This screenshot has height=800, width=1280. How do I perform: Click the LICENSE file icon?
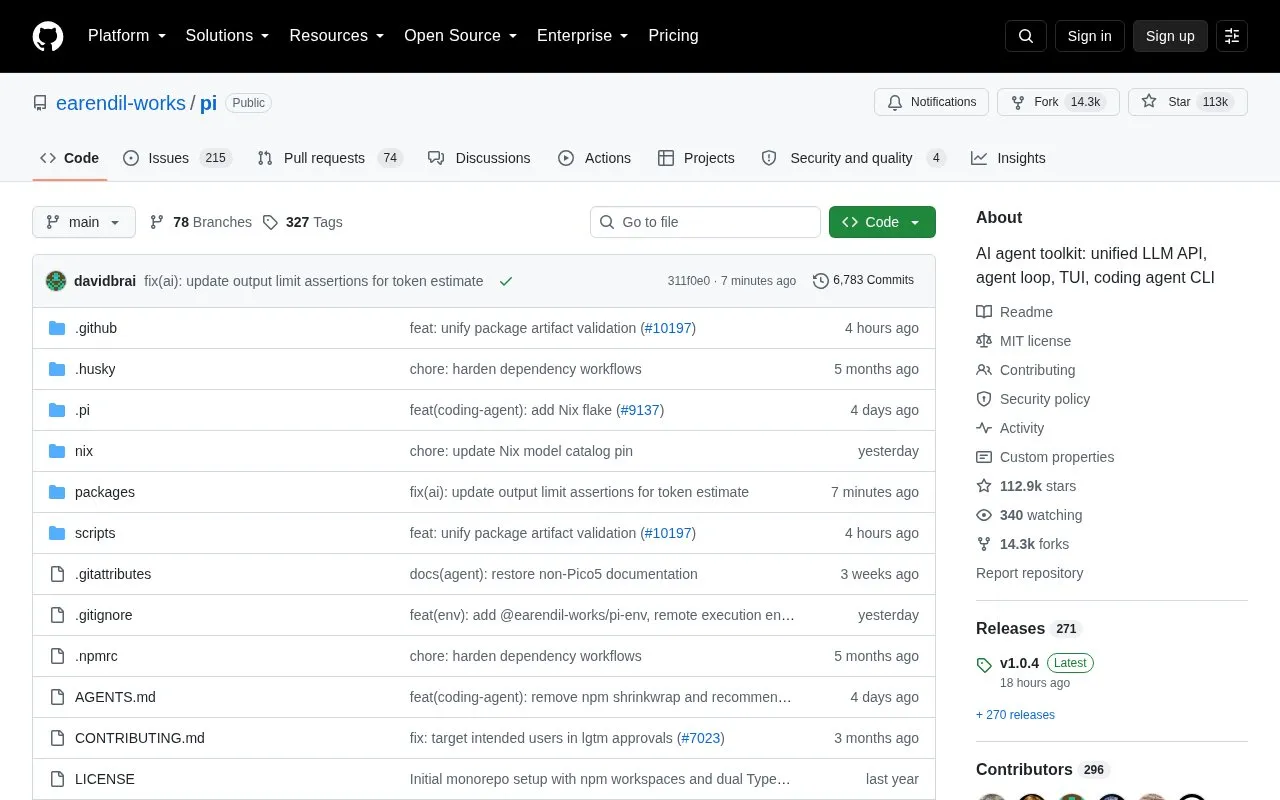57,779
